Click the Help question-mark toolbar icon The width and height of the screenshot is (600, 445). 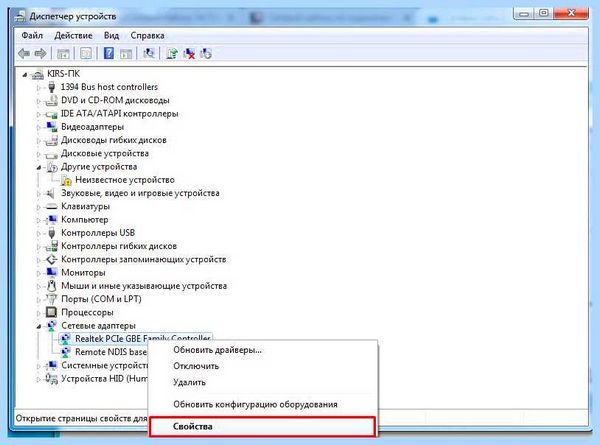click(x=109, y=53)
